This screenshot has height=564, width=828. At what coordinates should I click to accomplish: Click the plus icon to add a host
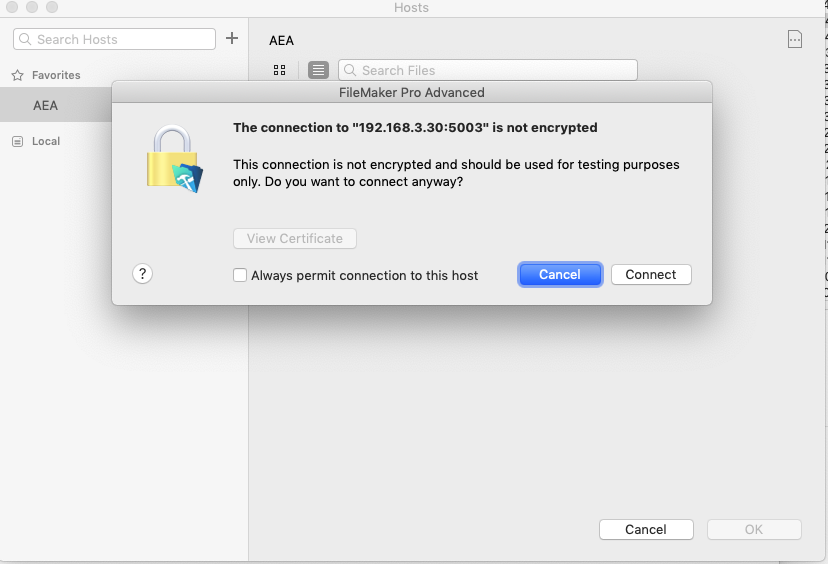(x=232, y=38)
